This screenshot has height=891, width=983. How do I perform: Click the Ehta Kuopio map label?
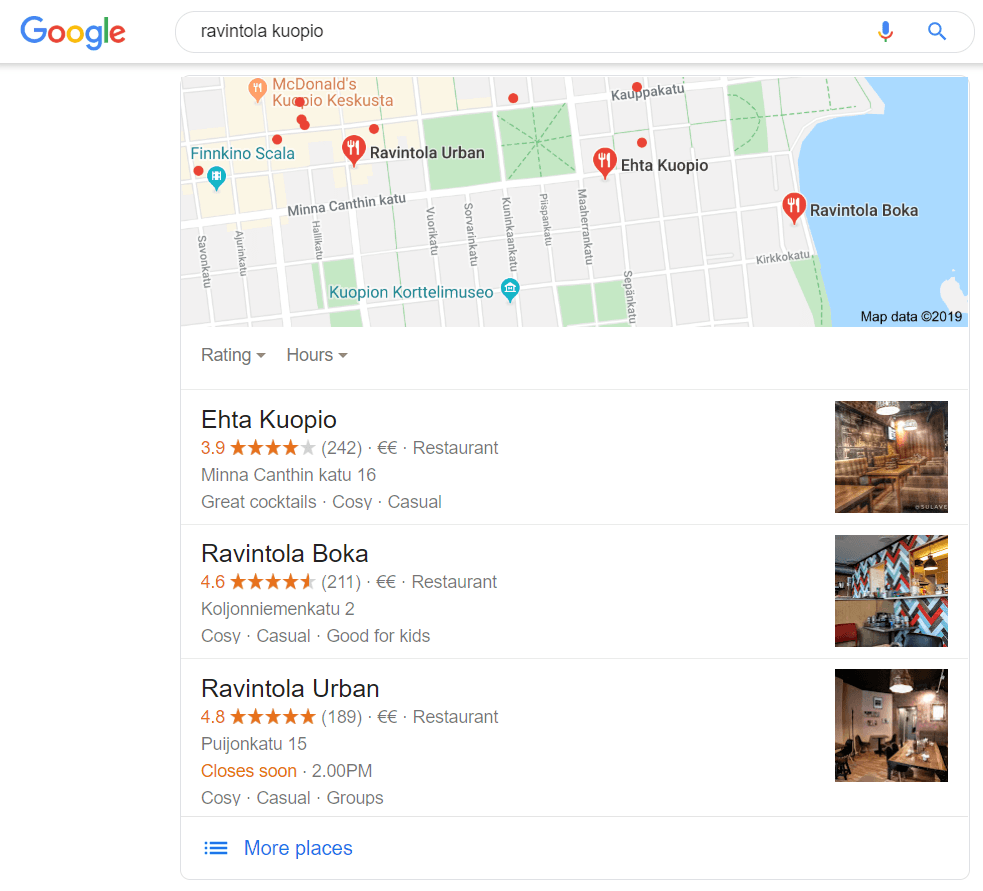coord(665,165)
